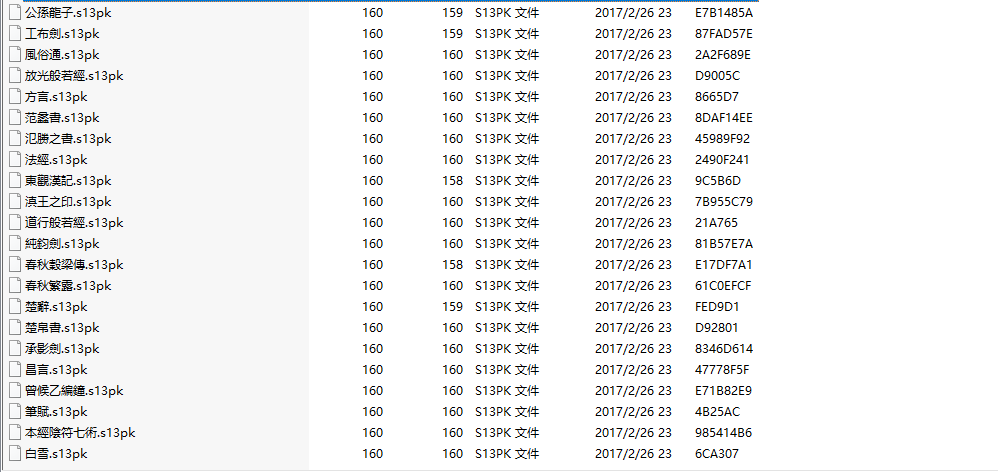Click the file icon next to 工布劍.s13pk

coord(14,34)
